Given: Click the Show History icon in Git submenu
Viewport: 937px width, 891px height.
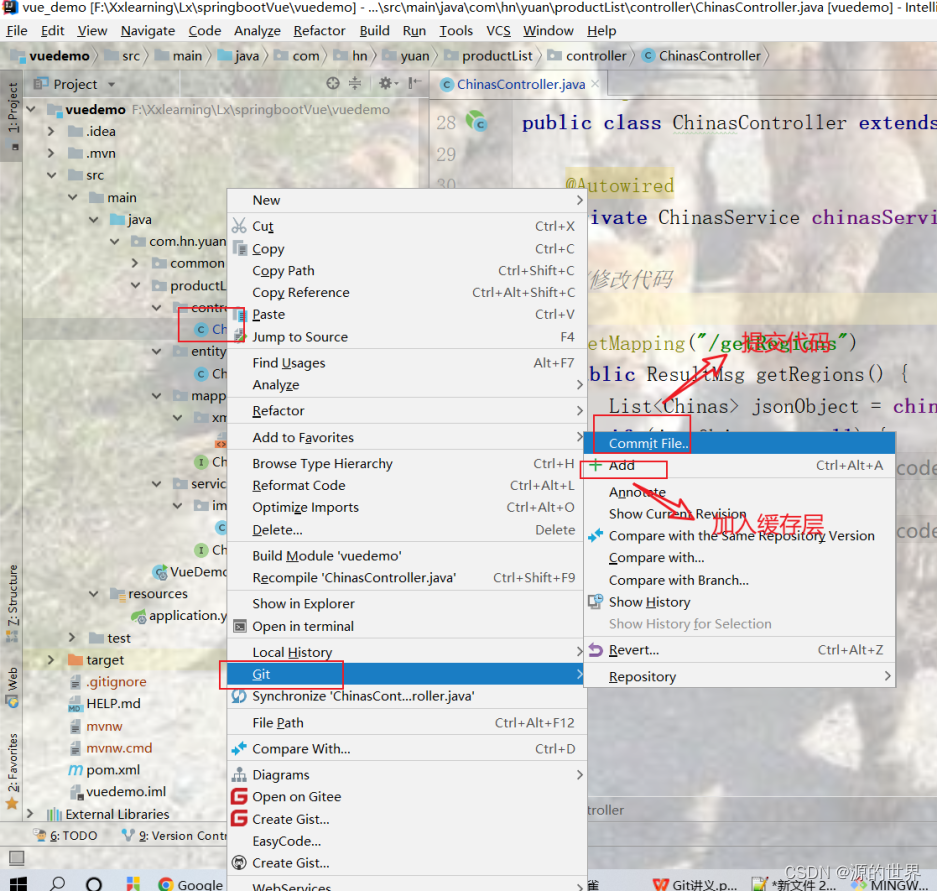Looking at the screenshot, I should point(595,601).
